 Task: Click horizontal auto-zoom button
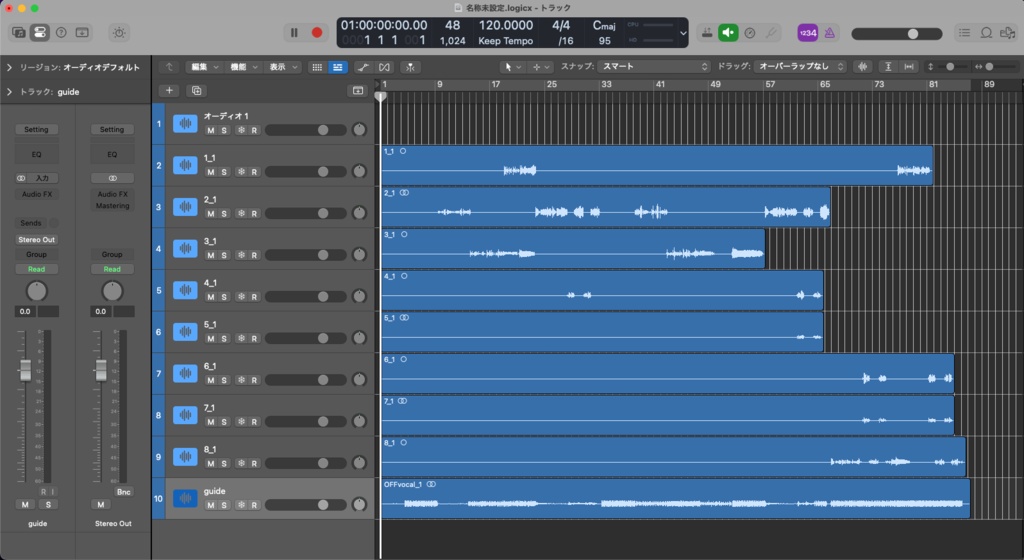pyautogui.click(x=908, y=67)
